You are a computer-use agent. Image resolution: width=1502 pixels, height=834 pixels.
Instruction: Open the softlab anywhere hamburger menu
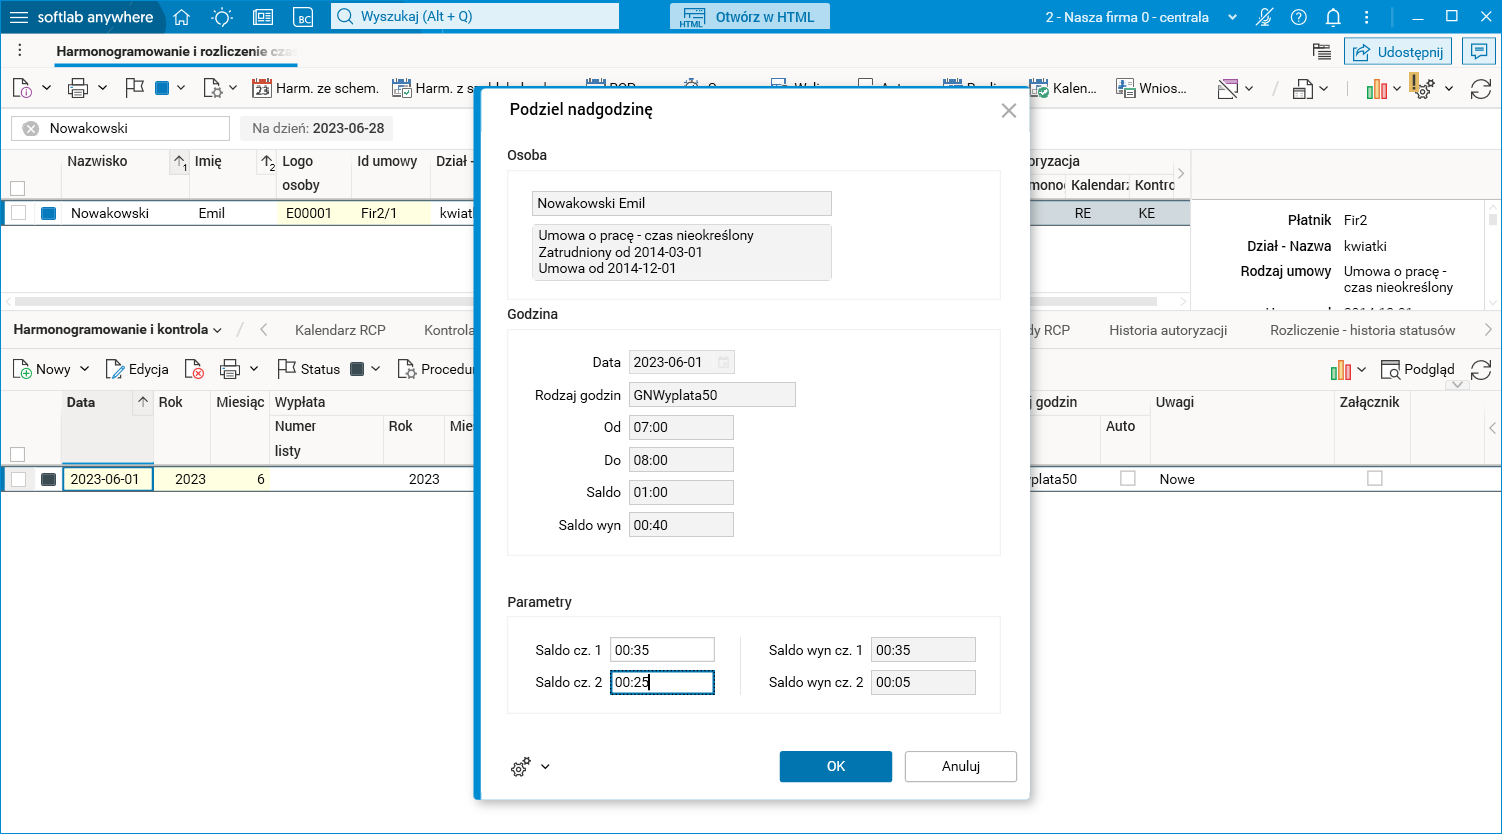click(x=19, y=17)
